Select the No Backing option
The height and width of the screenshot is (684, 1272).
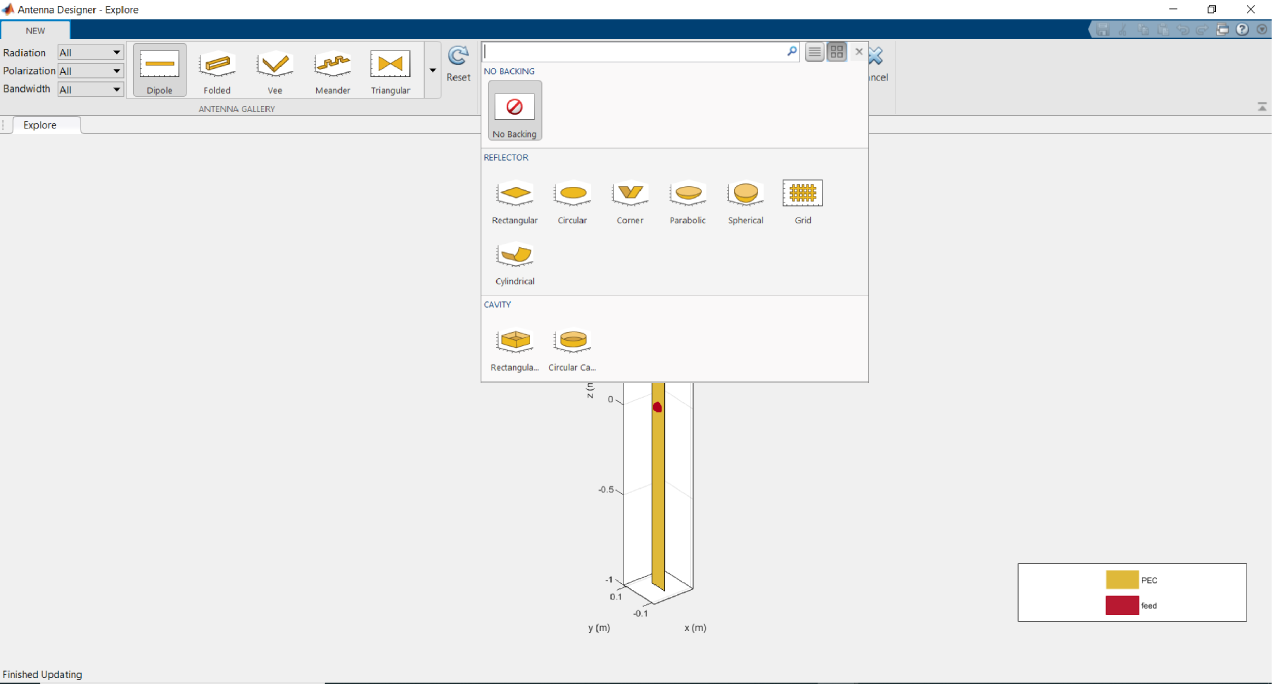click(x=514, y=108)
